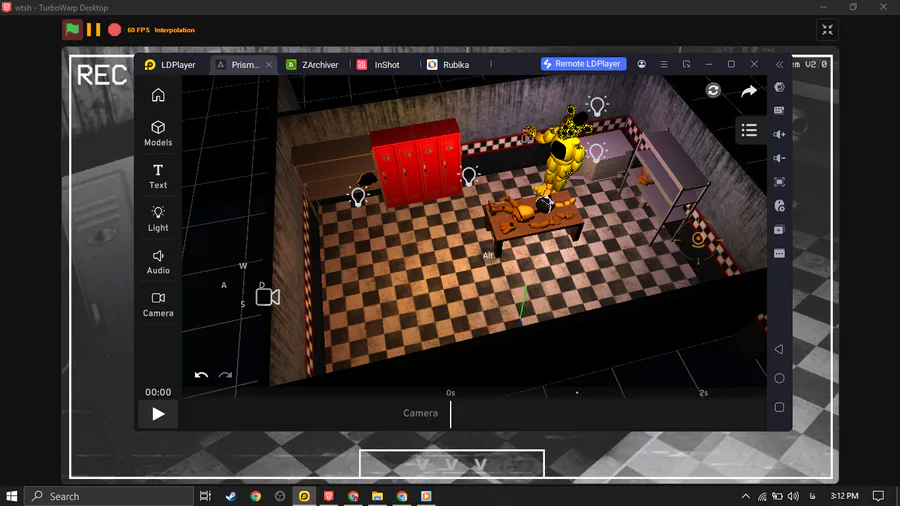Image resolution: width=900 pixels, height=506 pixels.
Task: Click the share/export arrow icon
Action: [748, 91]
